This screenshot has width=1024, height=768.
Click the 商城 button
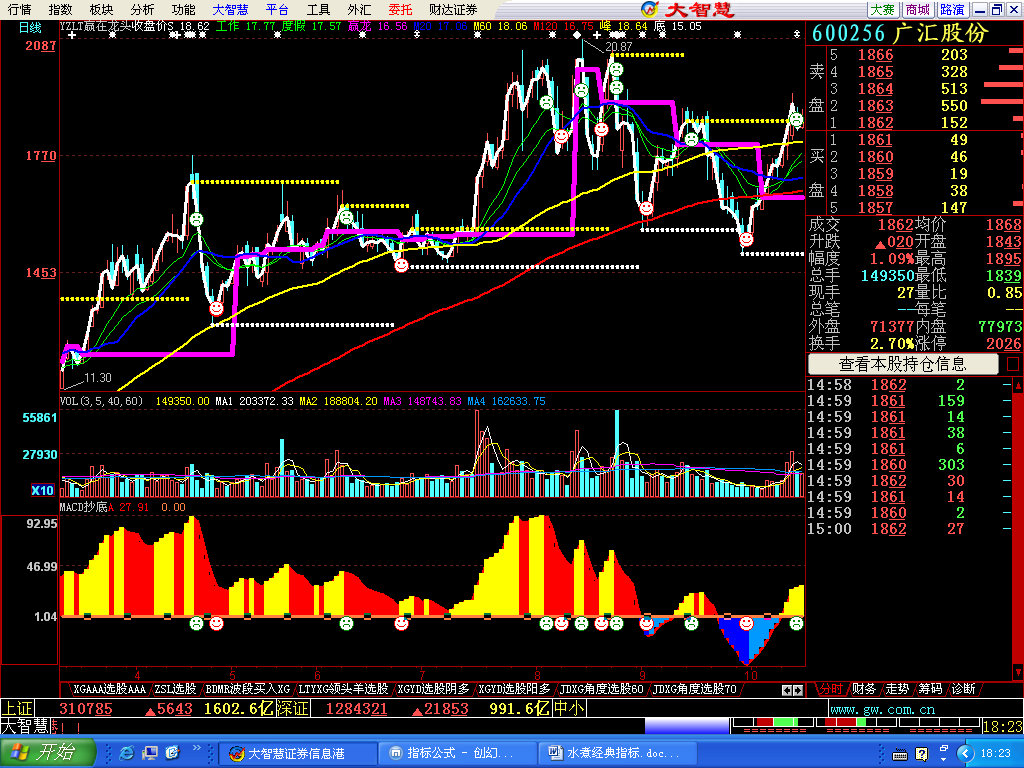[x=917, y=9]
